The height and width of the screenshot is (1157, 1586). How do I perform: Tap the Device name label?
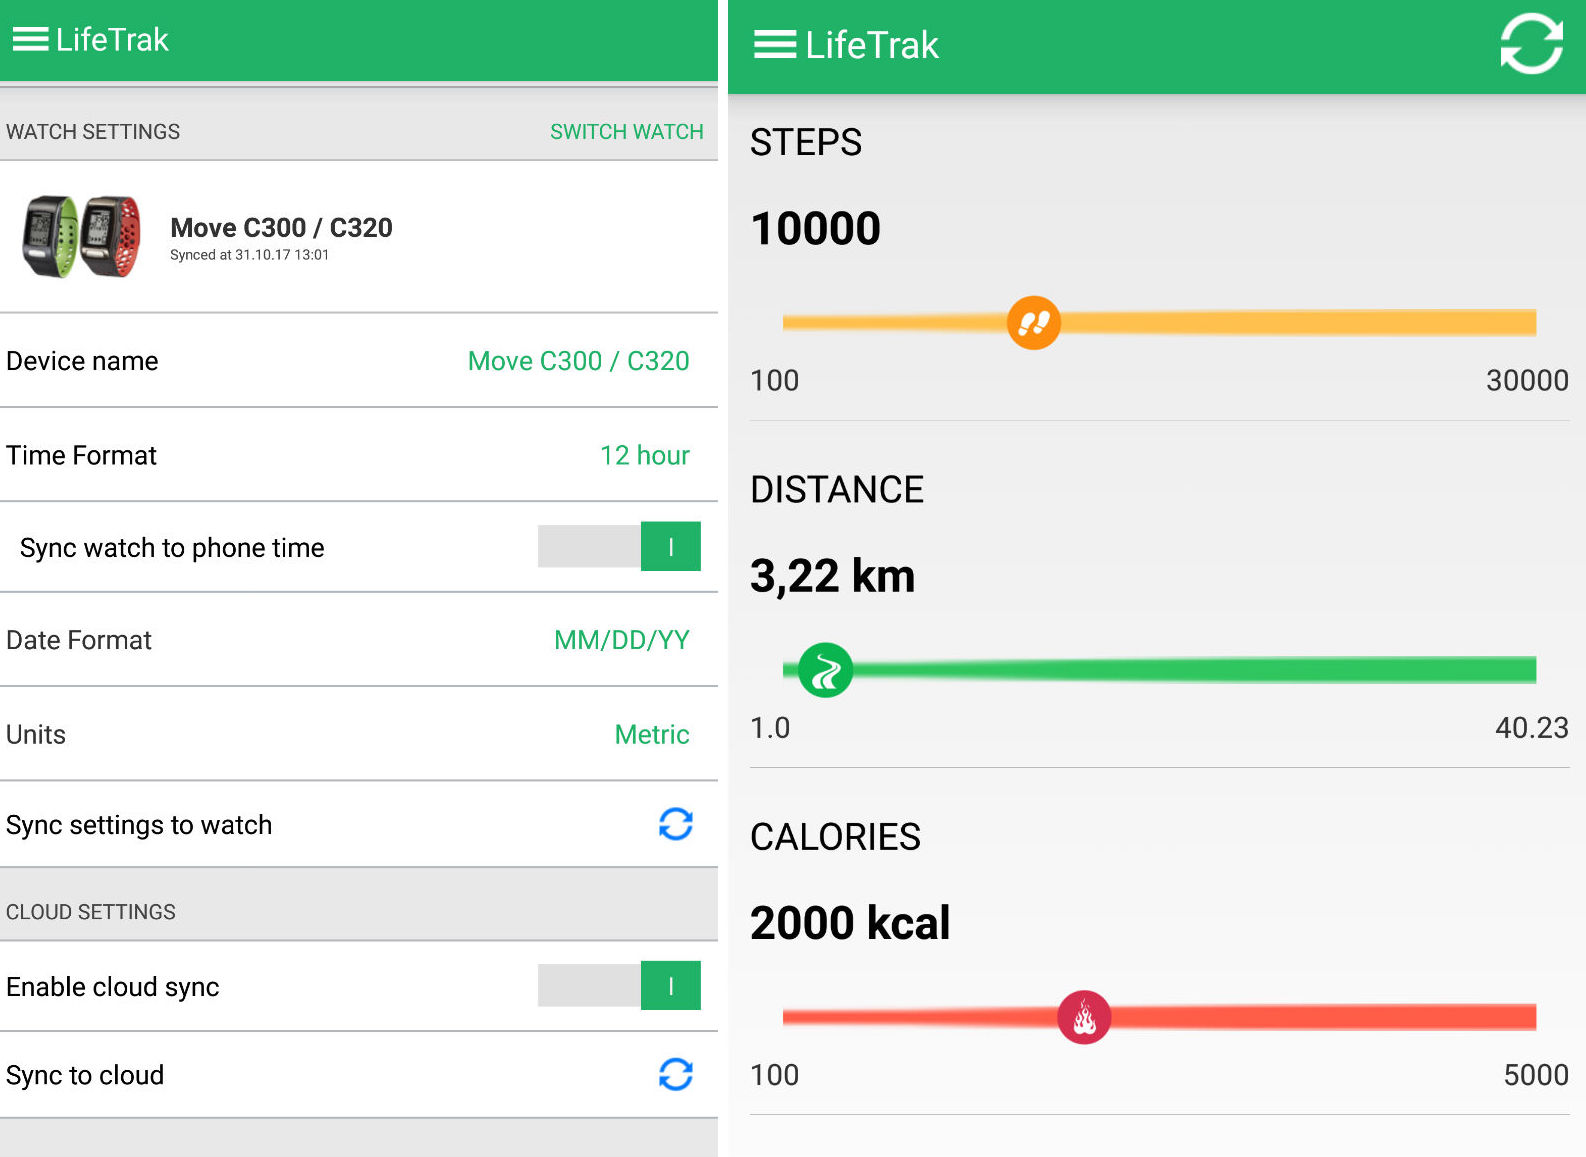82,361
